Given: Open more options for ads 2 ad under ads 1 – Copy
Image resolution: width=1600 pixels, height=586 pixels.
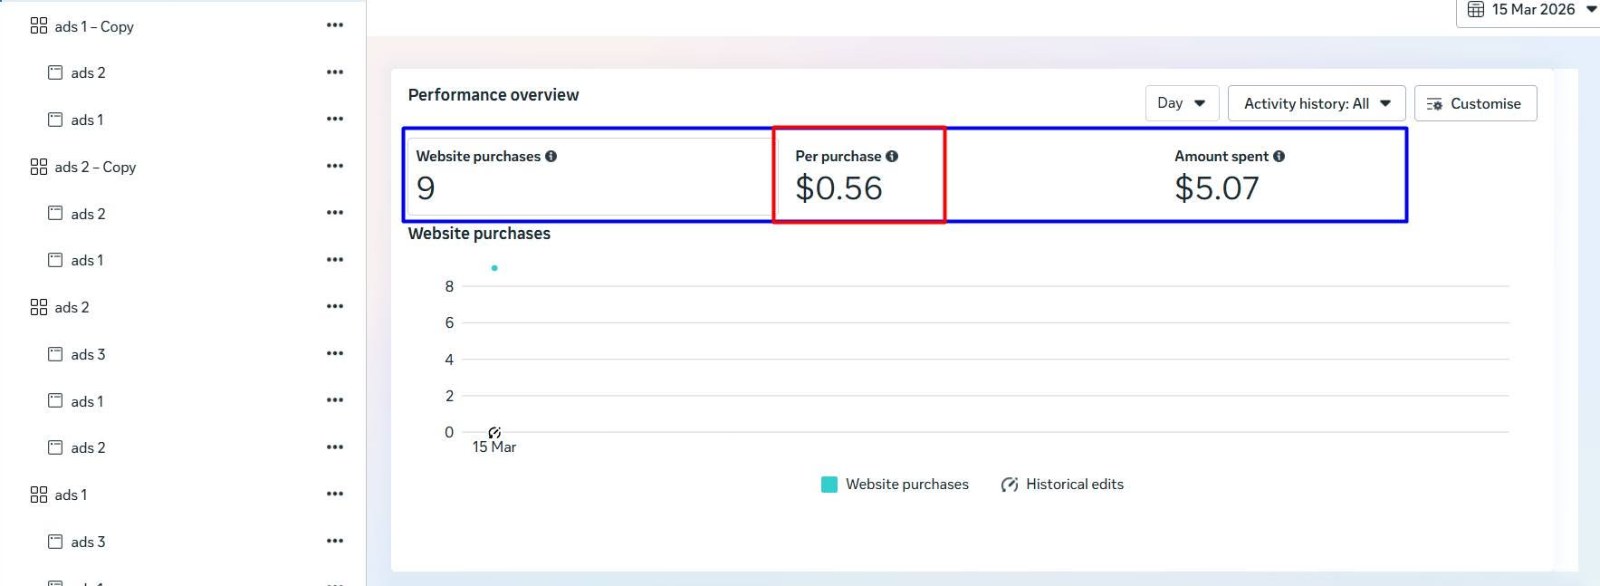Looking at the screenshot, I should coord(335,72).
